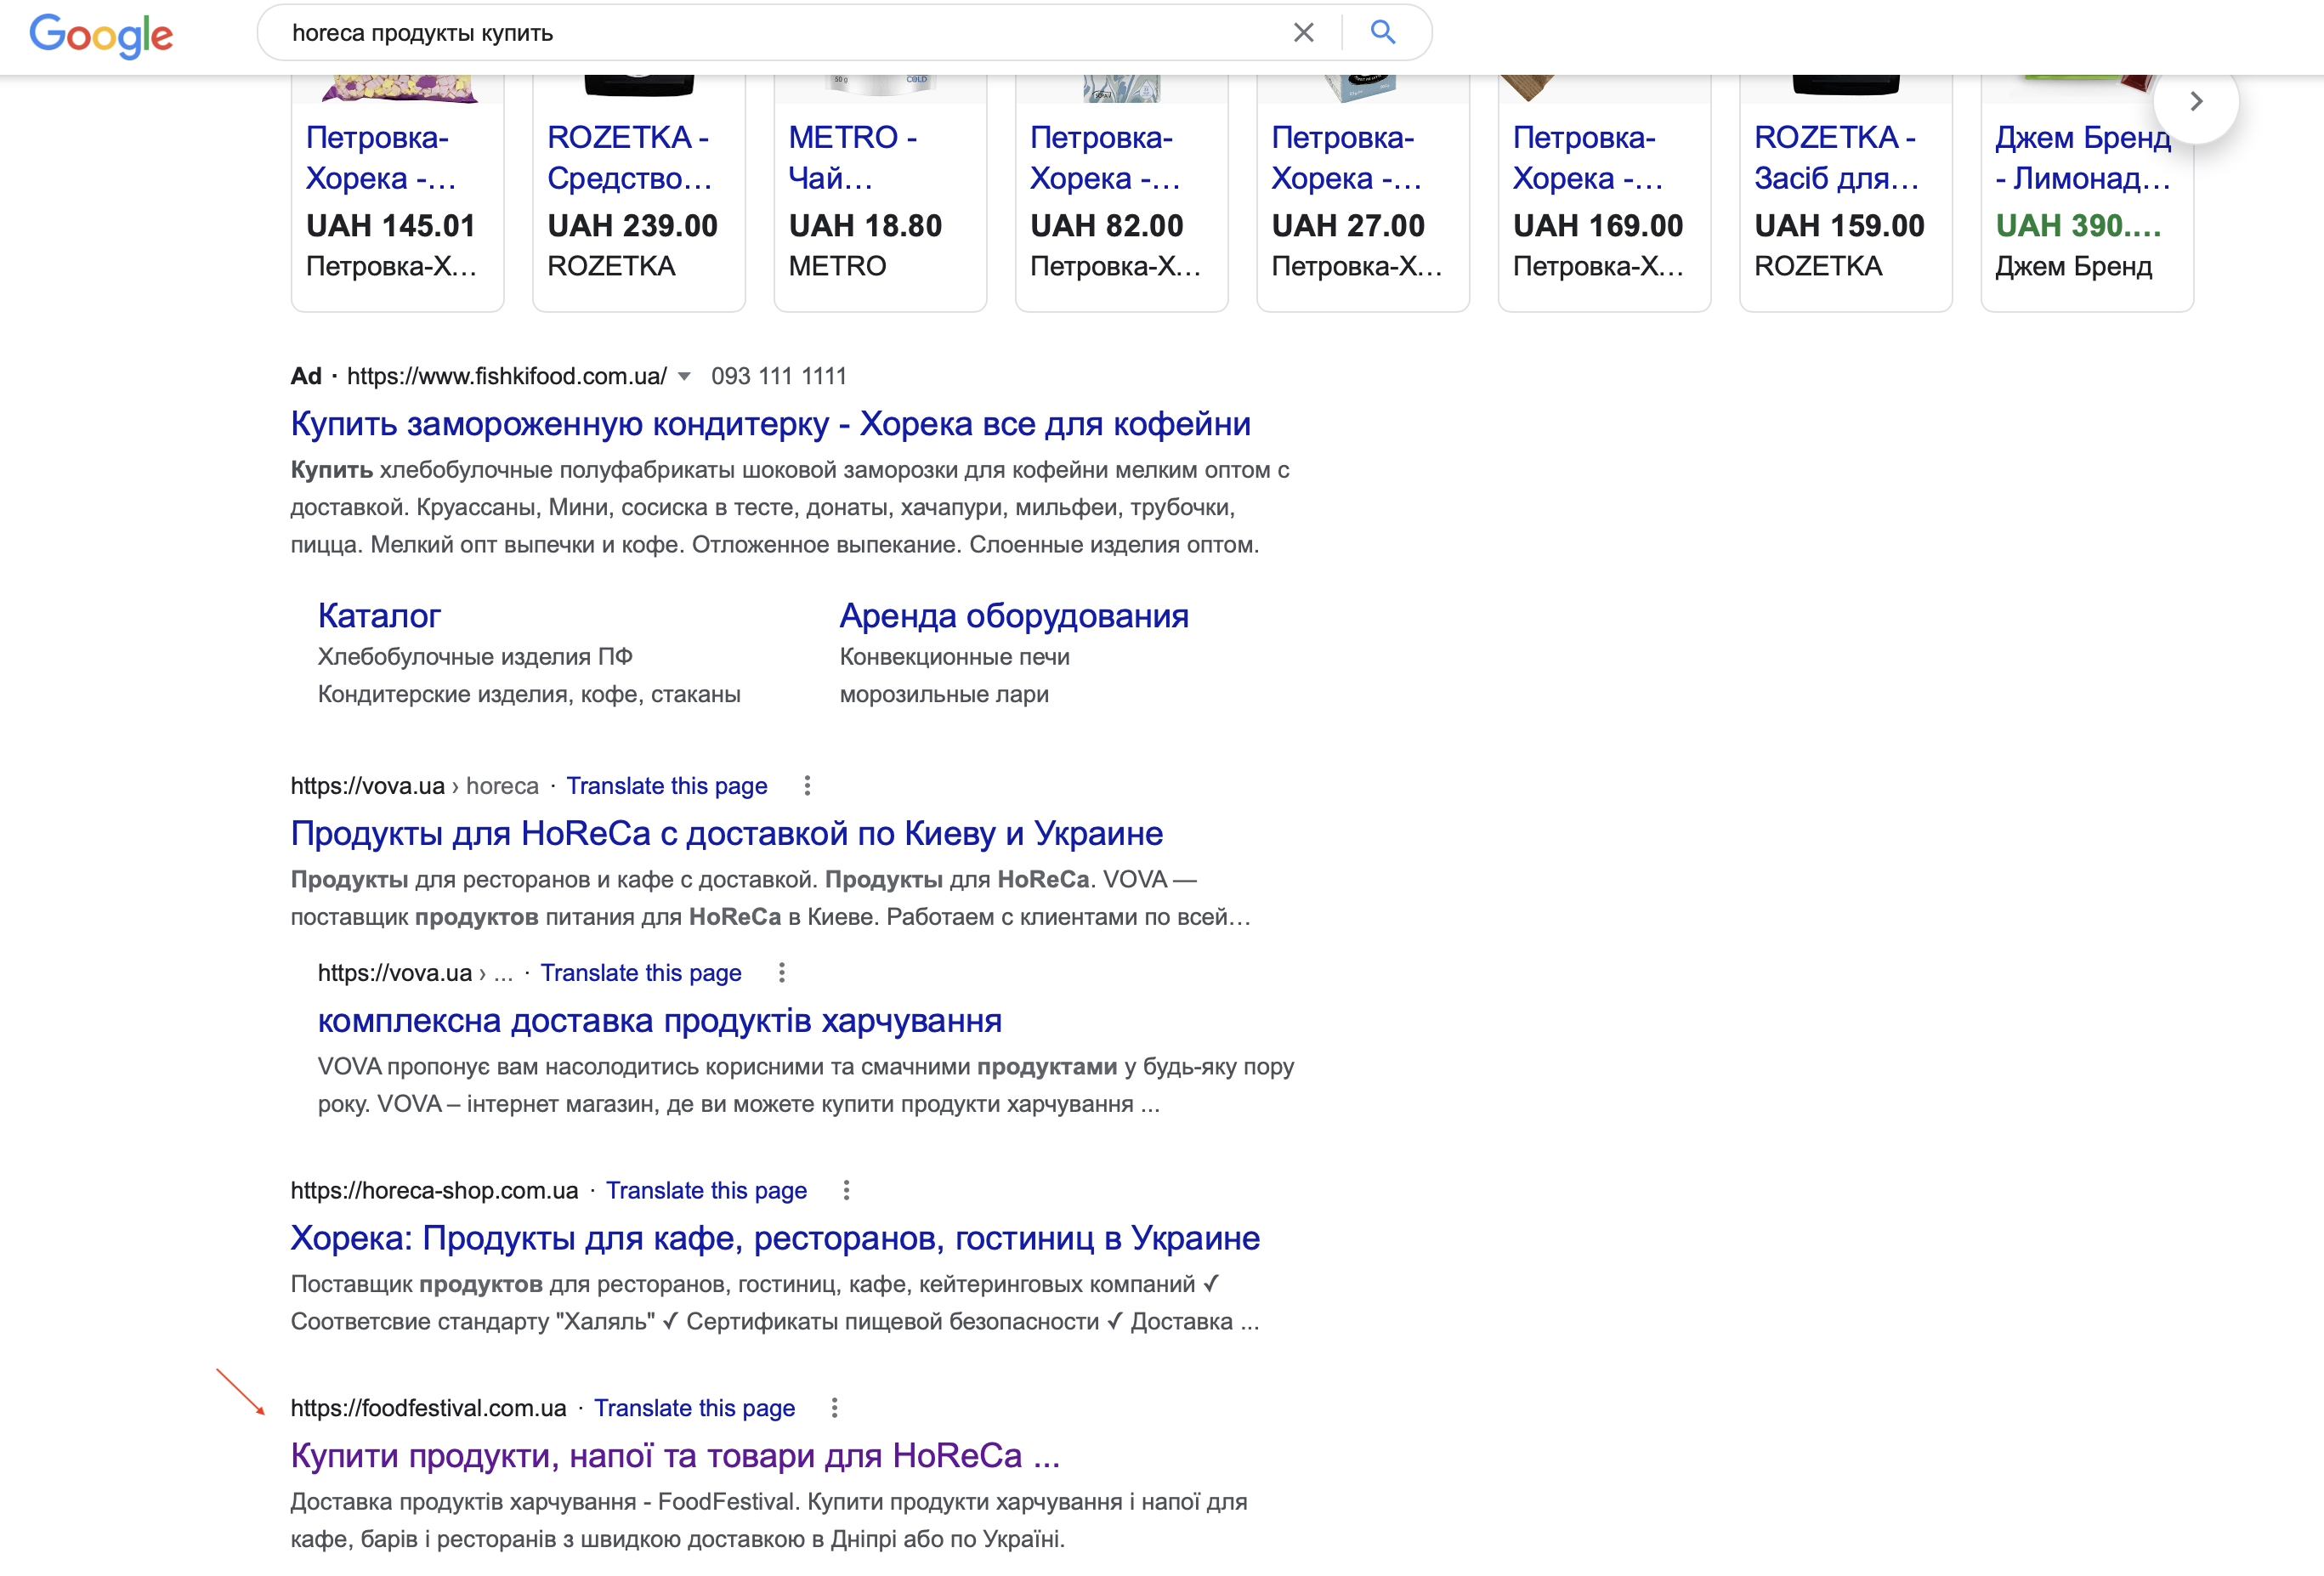Translate the vova.ua sub-result page
This screenshot has width=2324, height=1576.
coord(641,973)
